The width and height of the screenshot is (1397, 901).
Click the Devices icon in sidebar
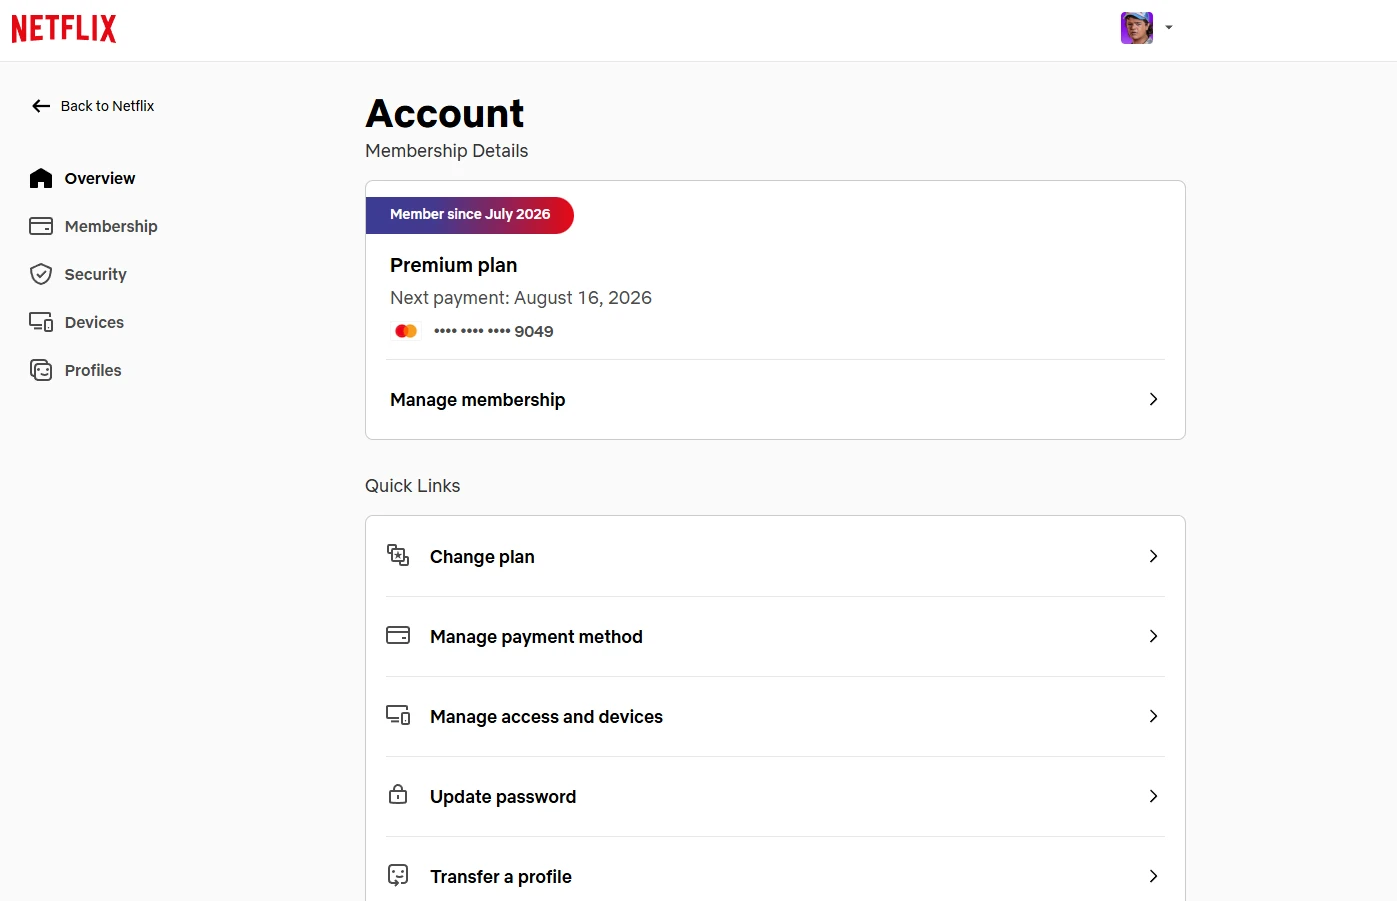[x=41, y=322]
